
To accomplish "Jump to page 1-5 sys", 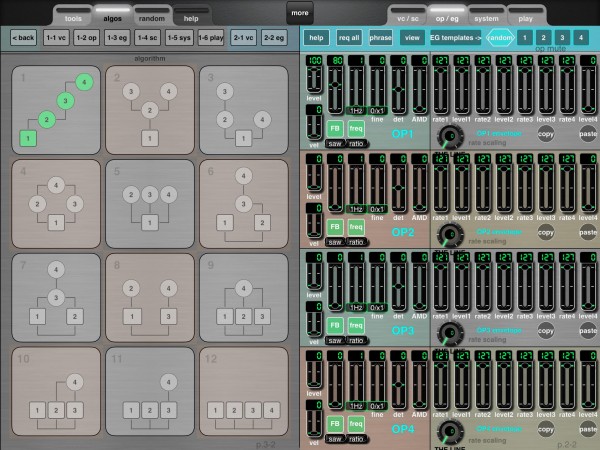I will [x=179, y=38].
